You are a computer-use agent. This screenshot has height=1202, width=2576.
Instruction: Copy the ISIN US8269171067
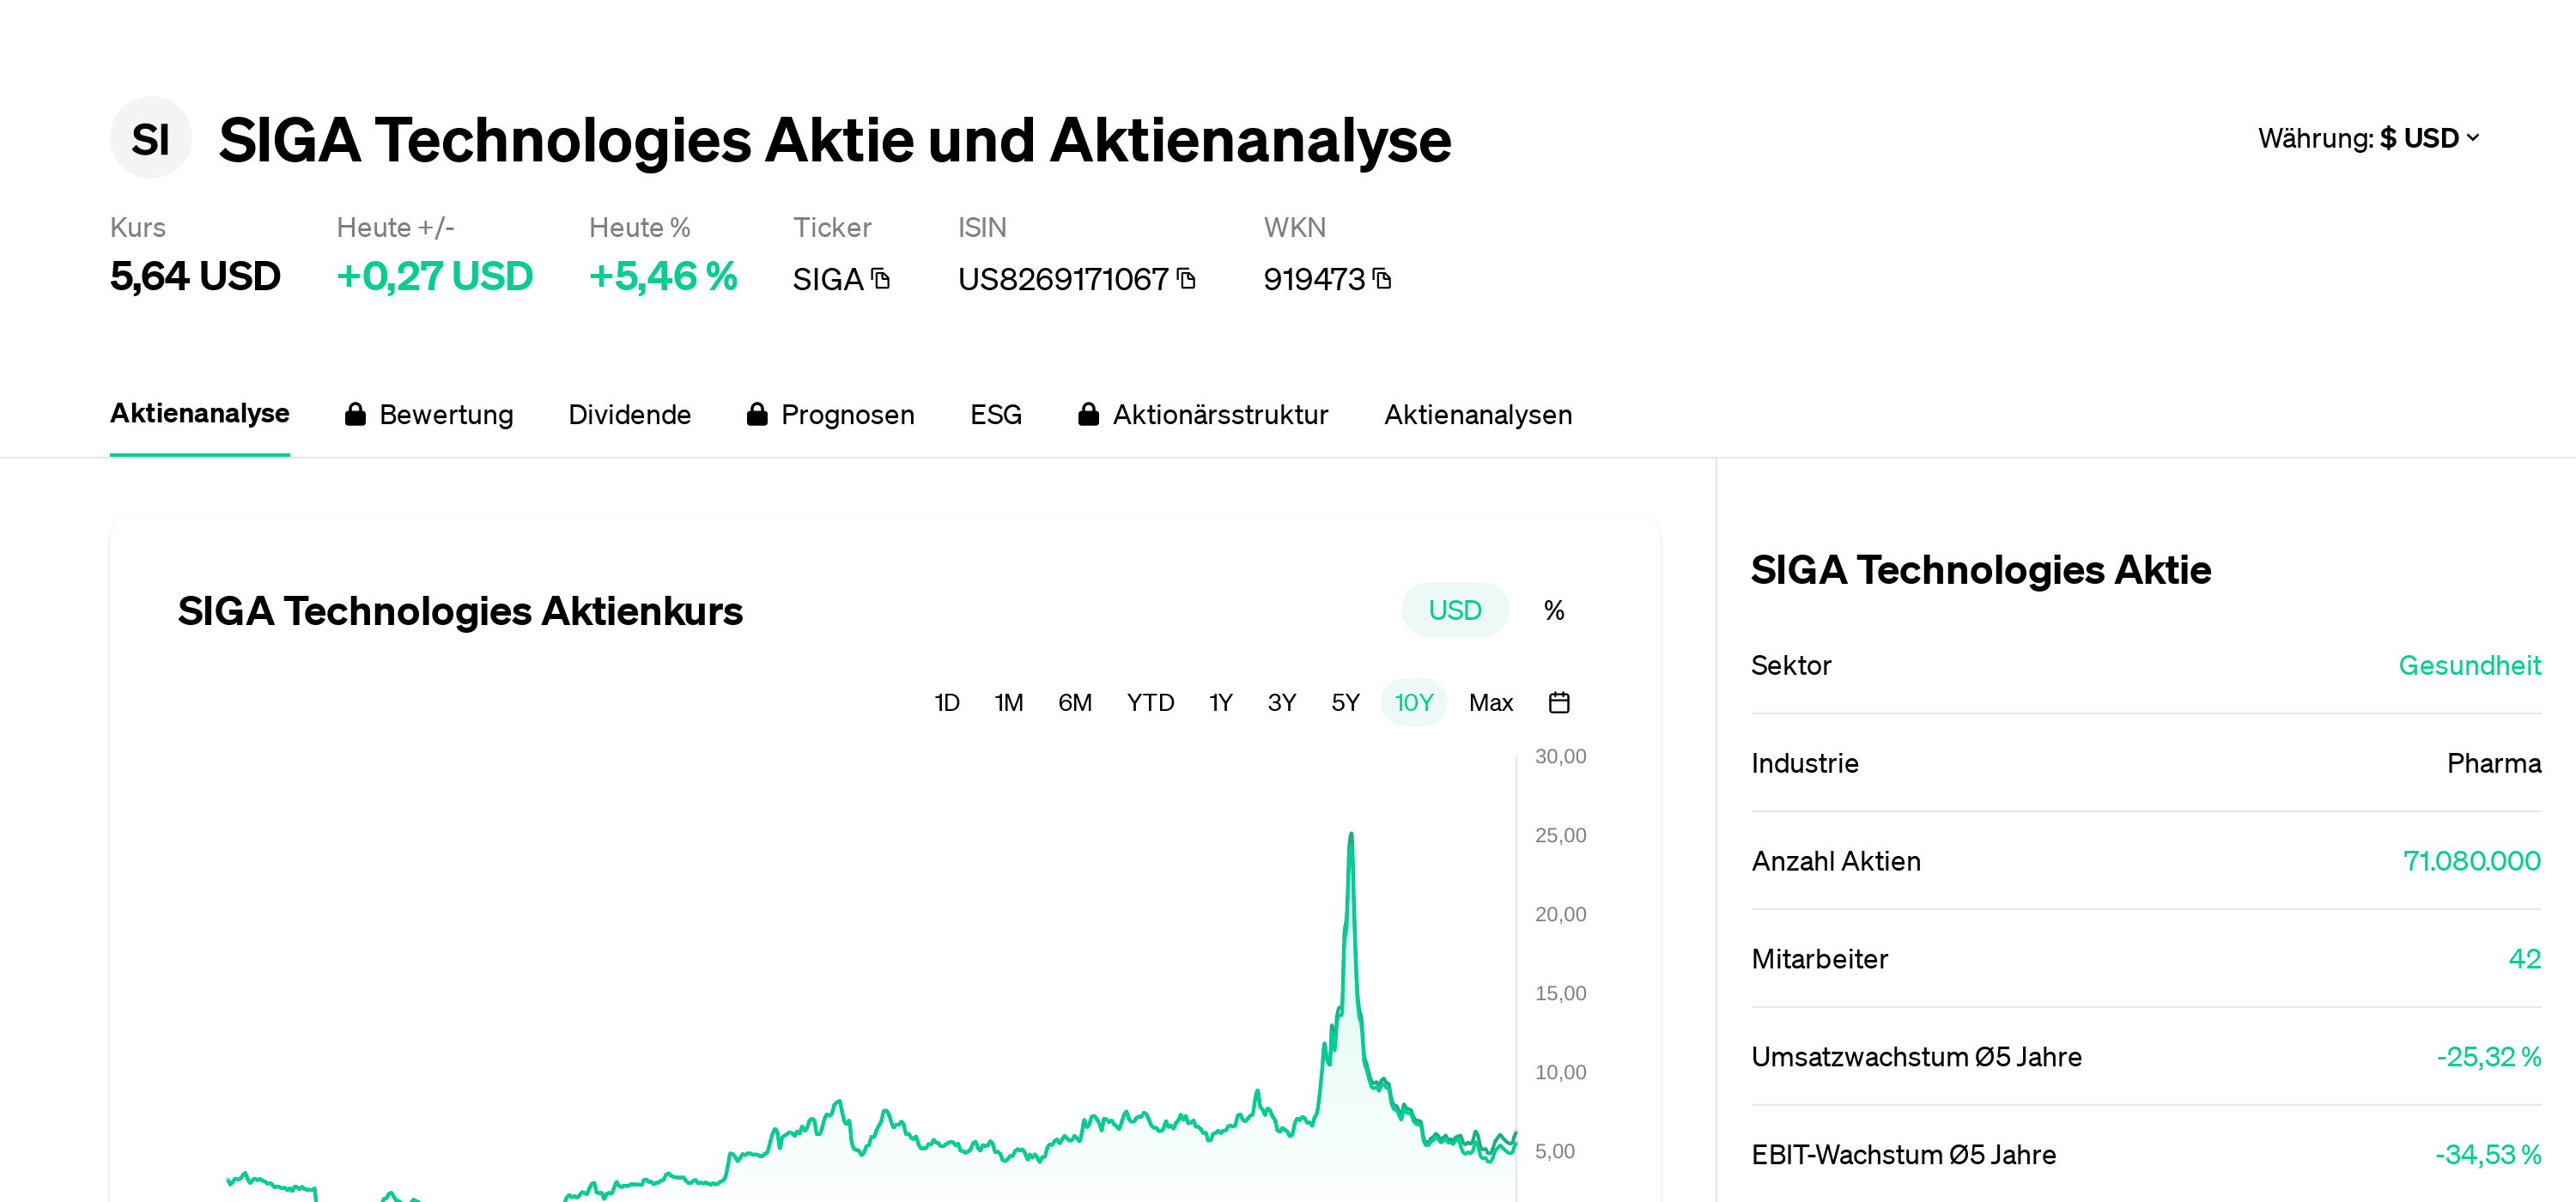tap(1187, 278)
